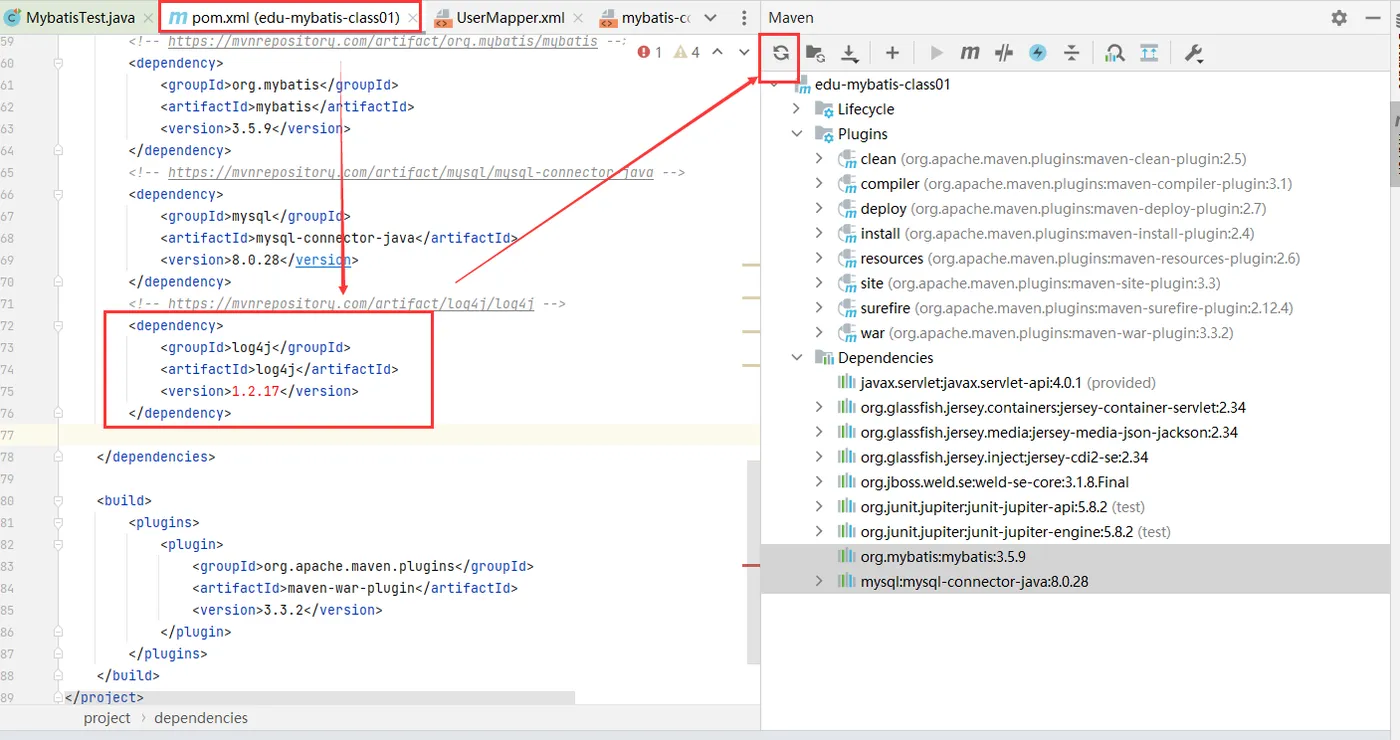Click the edu-mybatis-class01 Maven module icon
The height and width of the screenshot is (740, 1400).
click(801, 84)
